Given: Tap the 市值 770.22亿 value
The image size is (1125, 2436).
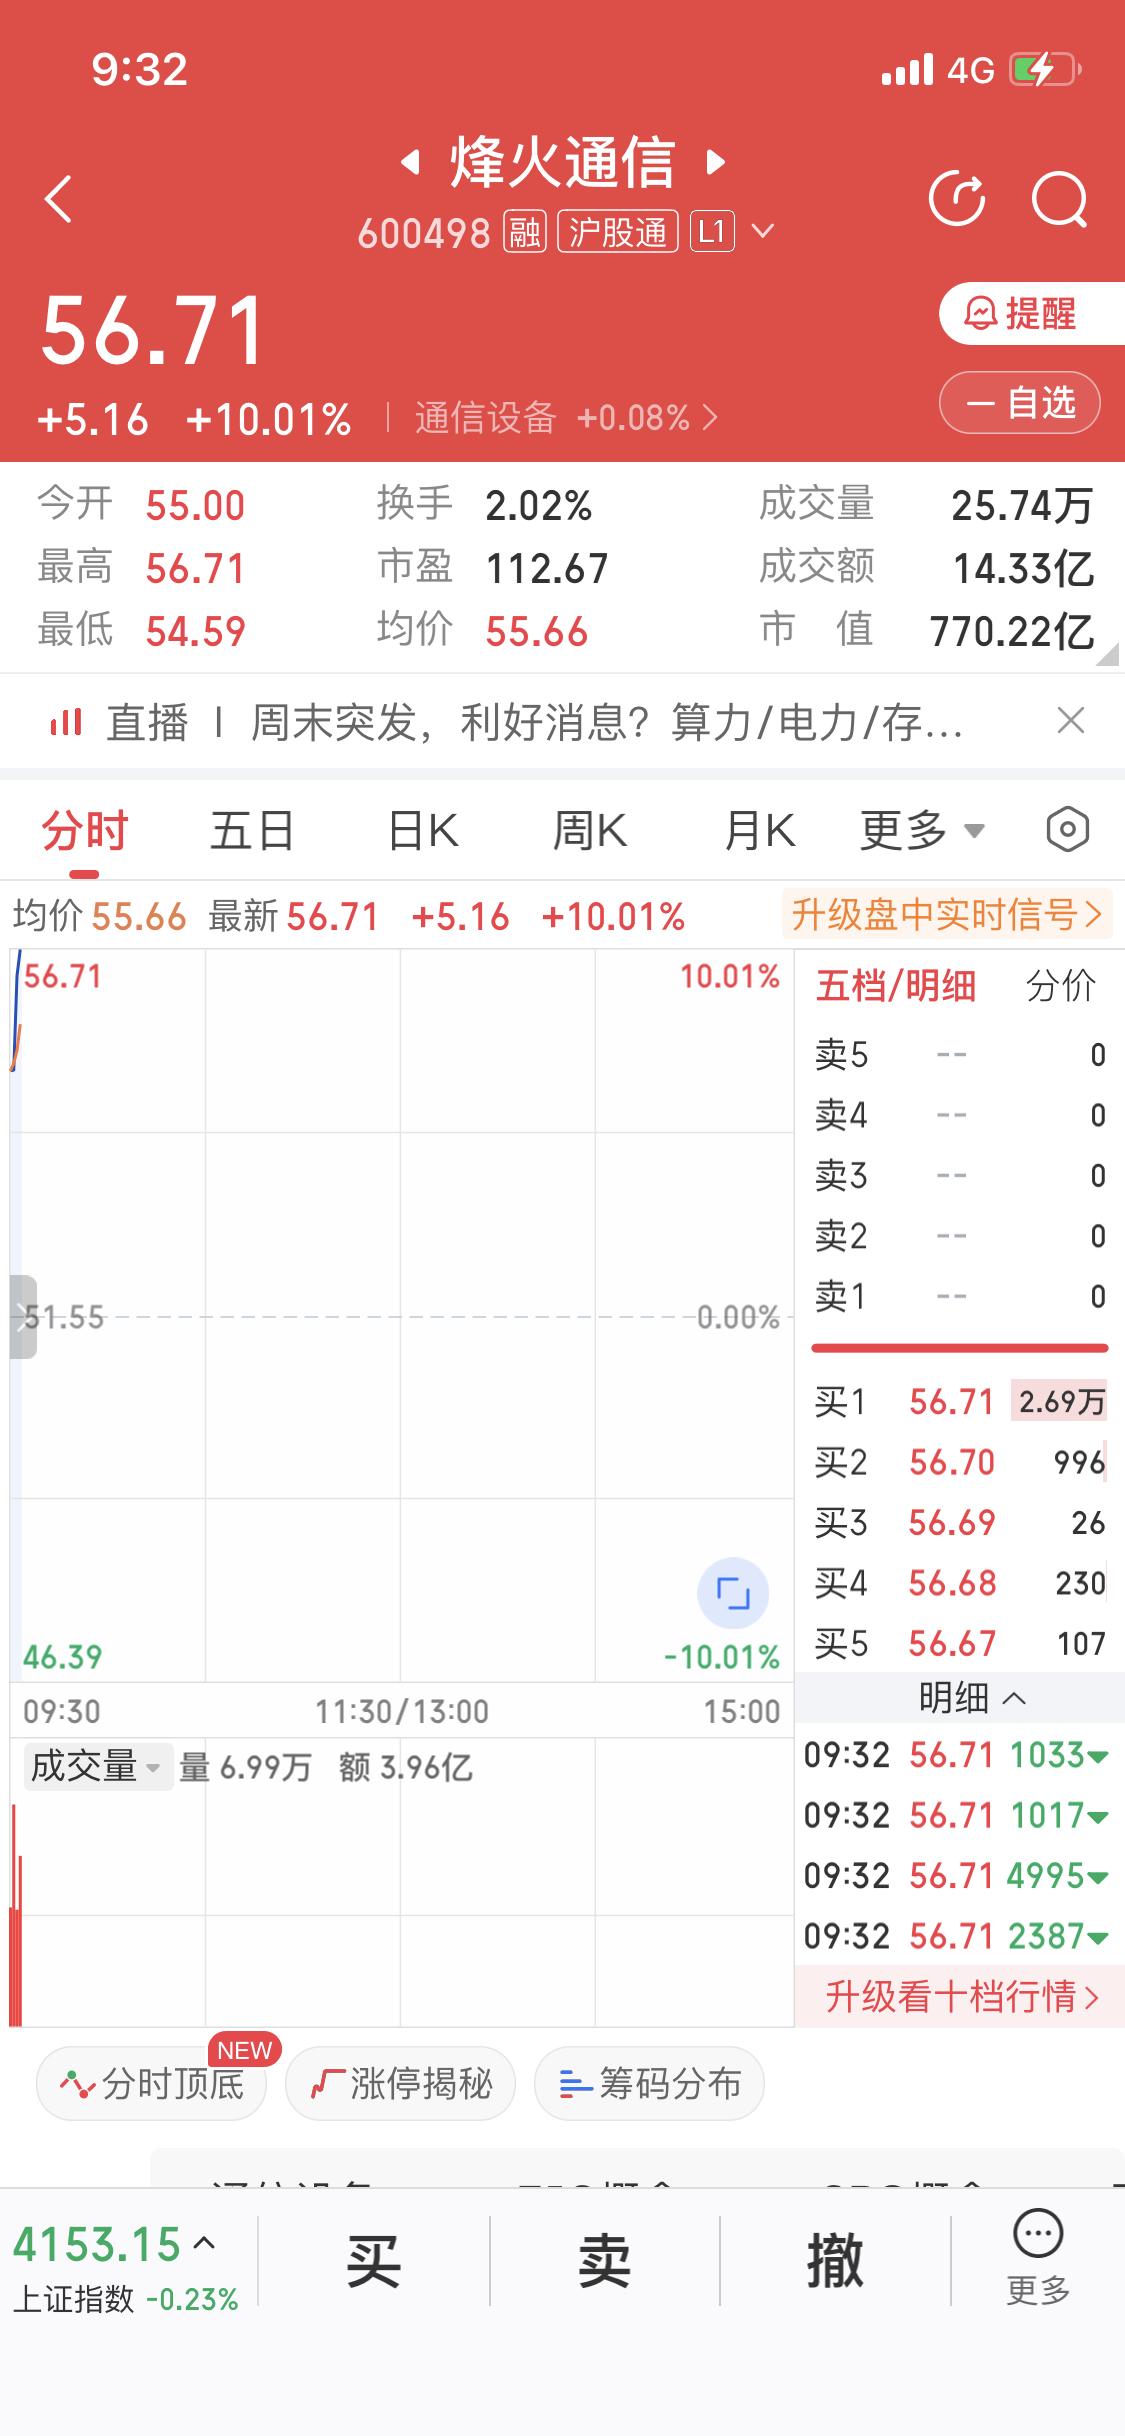Looking at the screenshot, I should pos(1012,632).
